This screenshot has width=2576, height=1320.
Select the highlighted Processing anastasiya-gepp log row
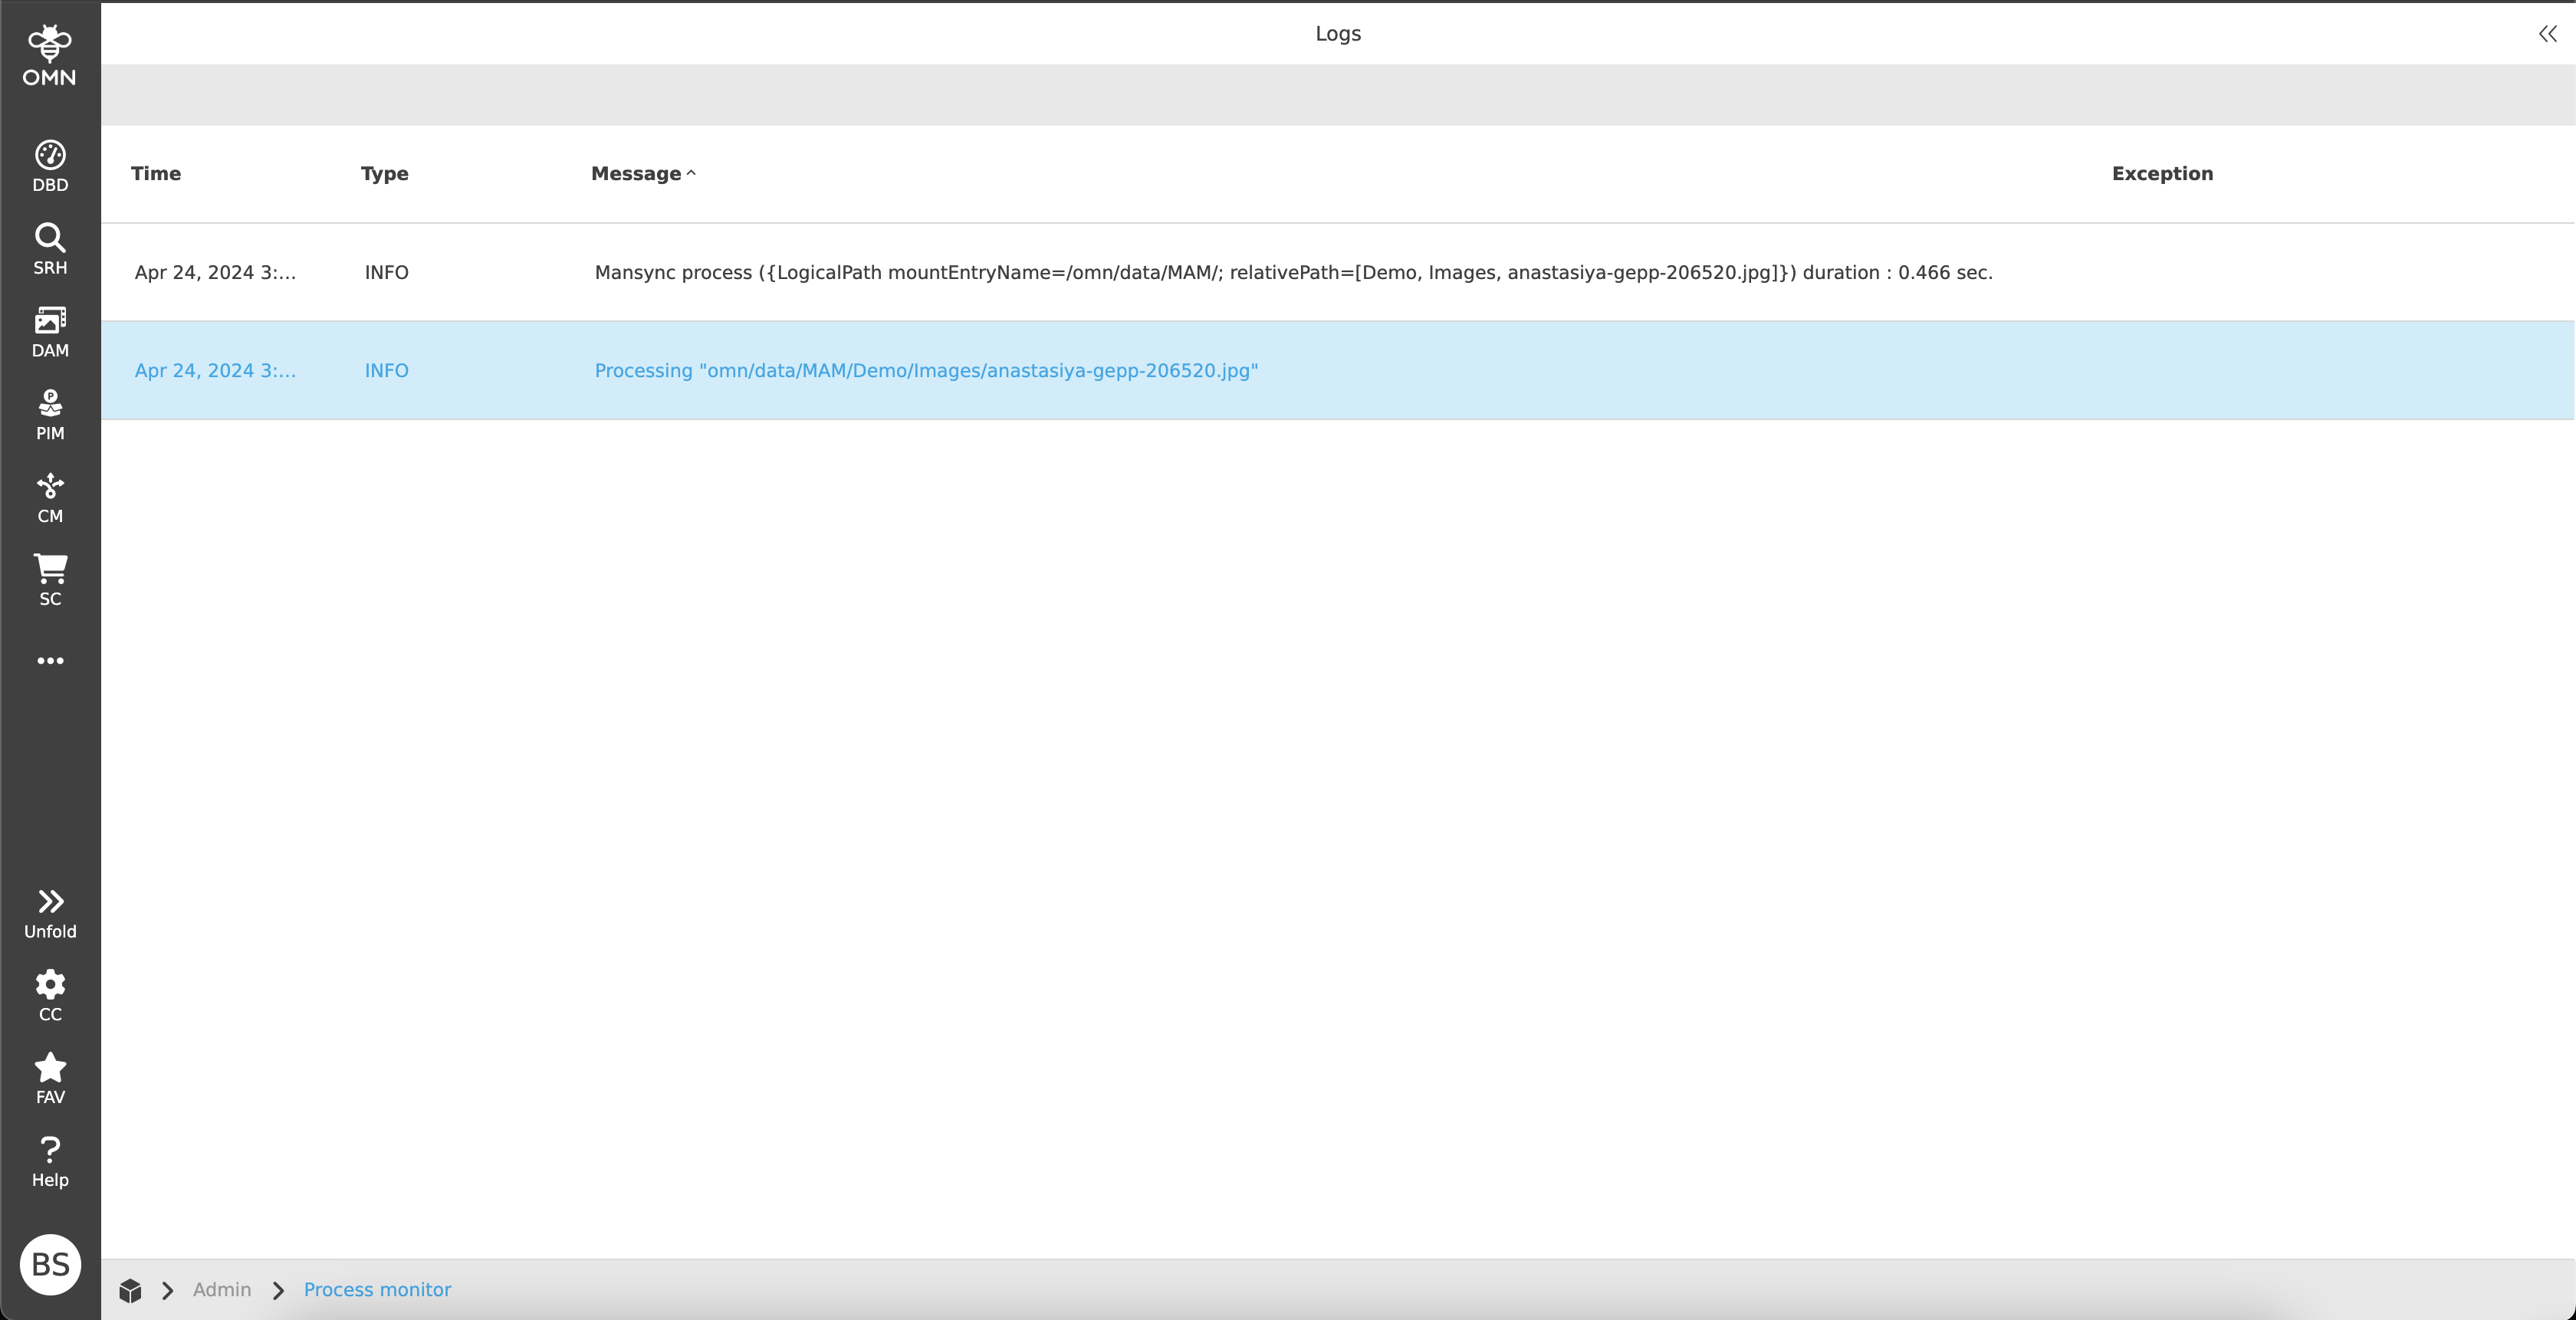point(925,370)
